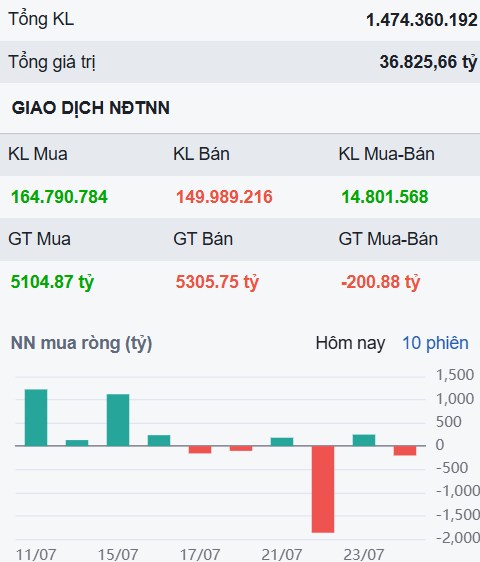Image resolution: width=480 pixels, height=562 pixels.
Task: Click the Tổng KL label
Action: click(x=41, y=19)
